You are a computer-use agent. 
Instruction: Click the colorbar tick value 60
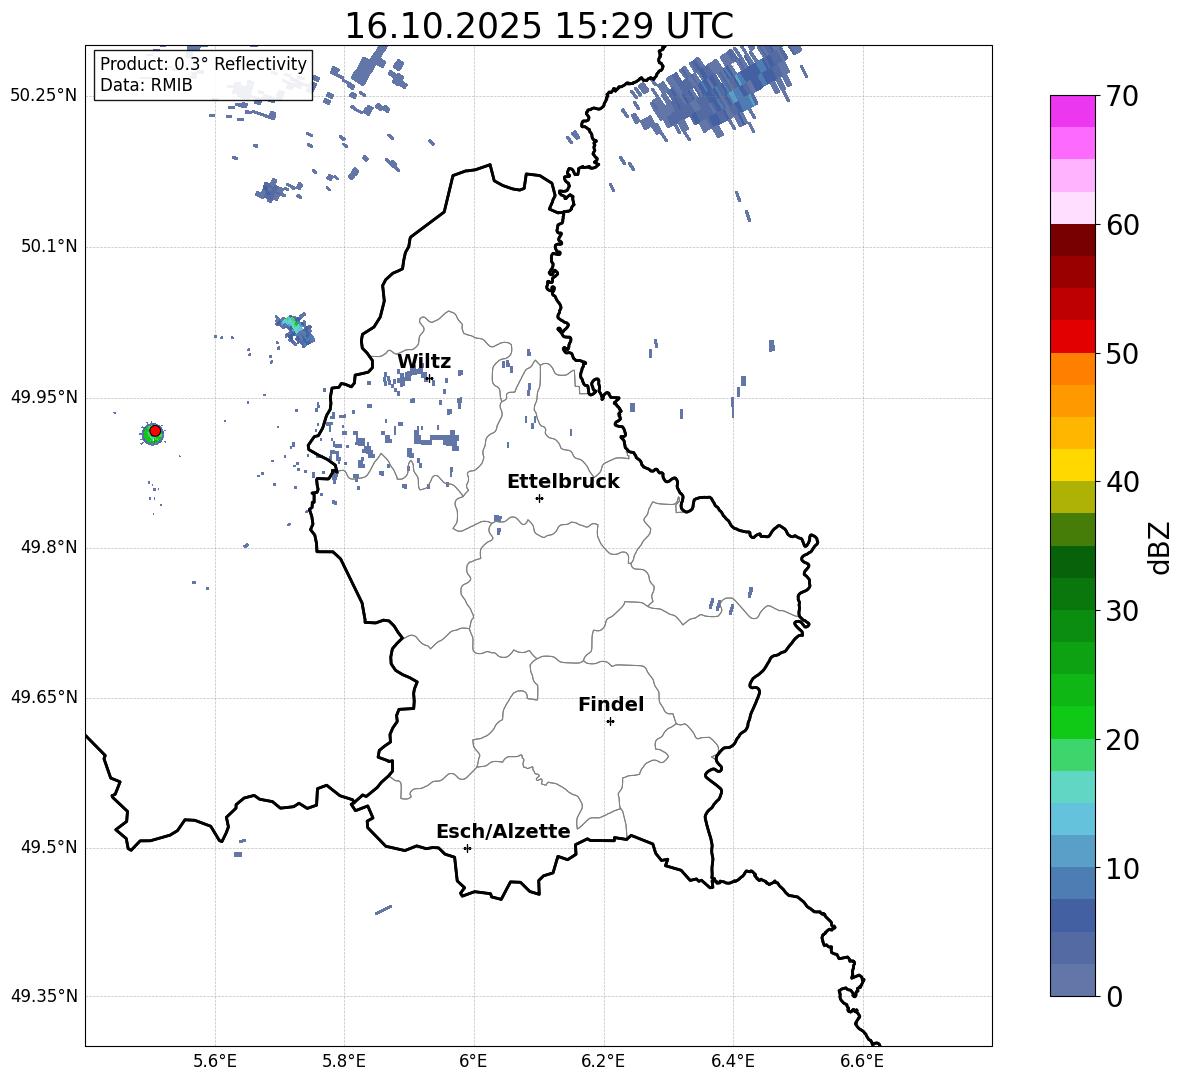click(x=1123, y=225)
